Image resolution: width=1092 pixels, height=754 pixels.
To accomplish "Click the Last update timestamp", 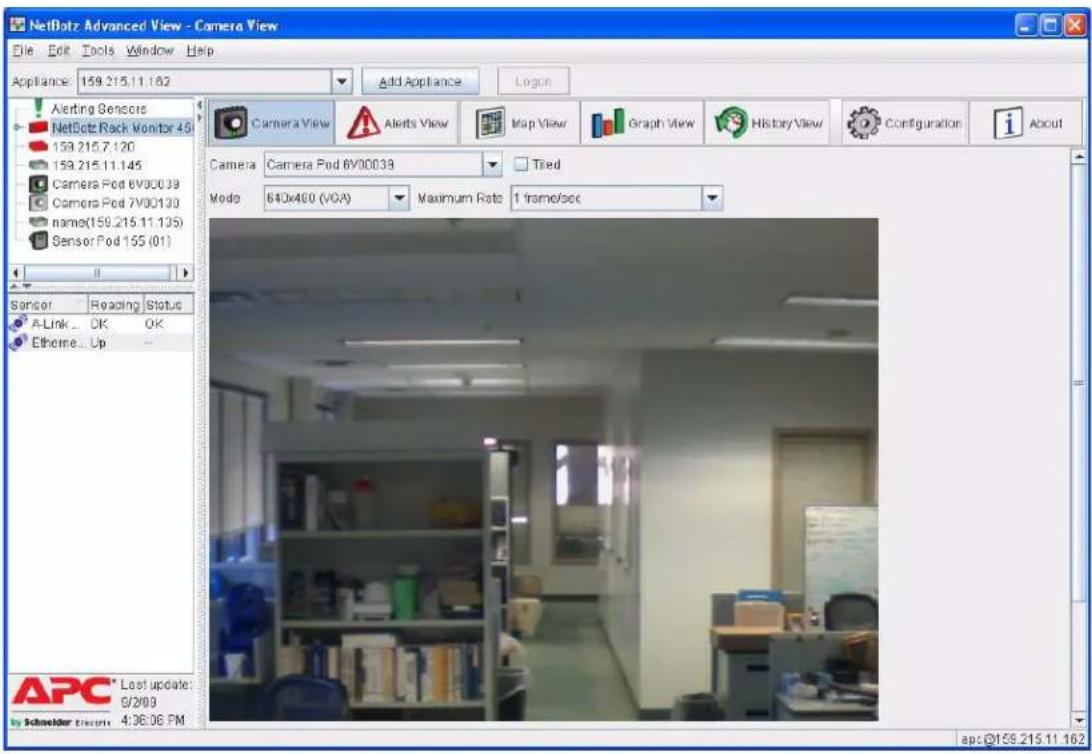I will click(155, 702).
